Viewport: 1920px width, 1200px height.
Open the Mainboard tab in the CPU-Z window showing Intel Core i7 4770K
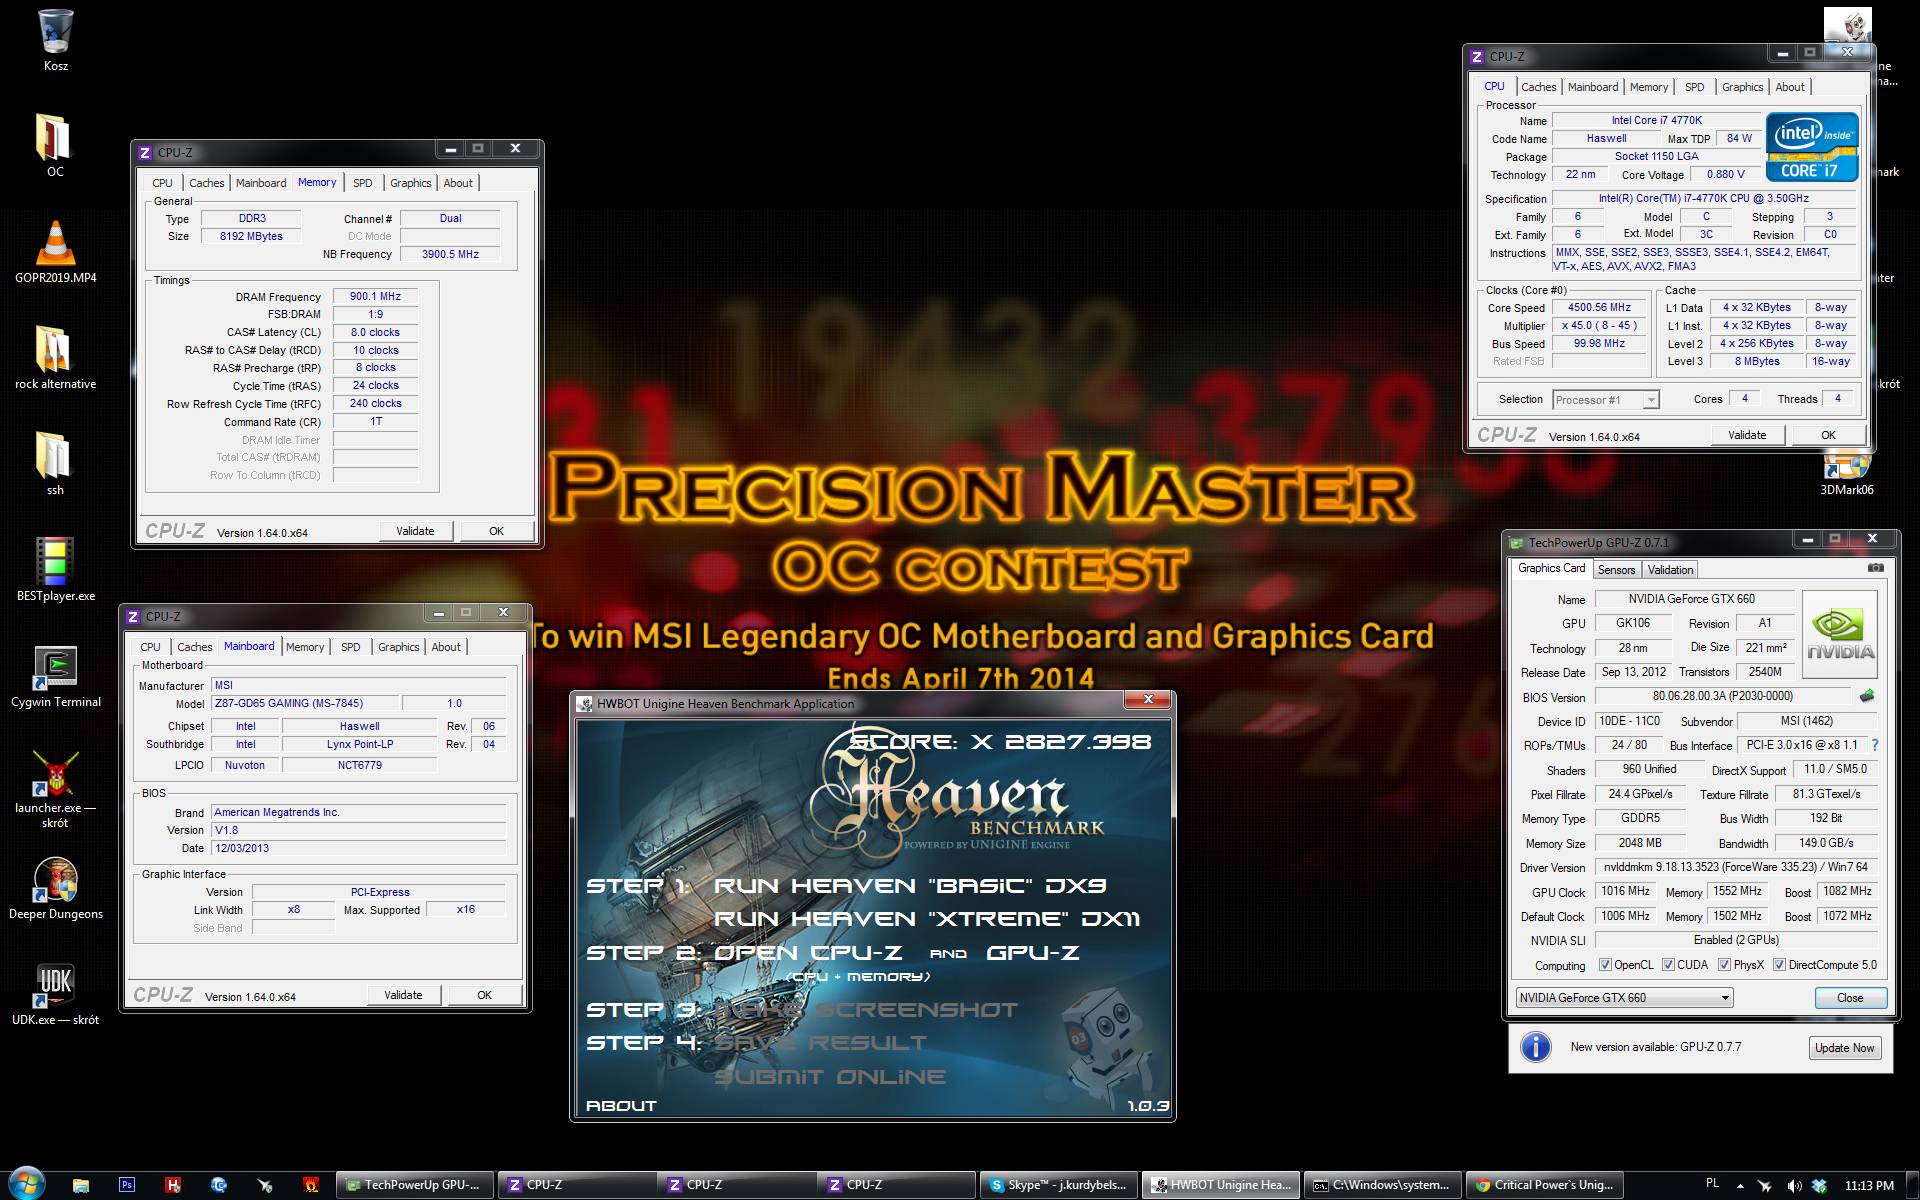1592,87
